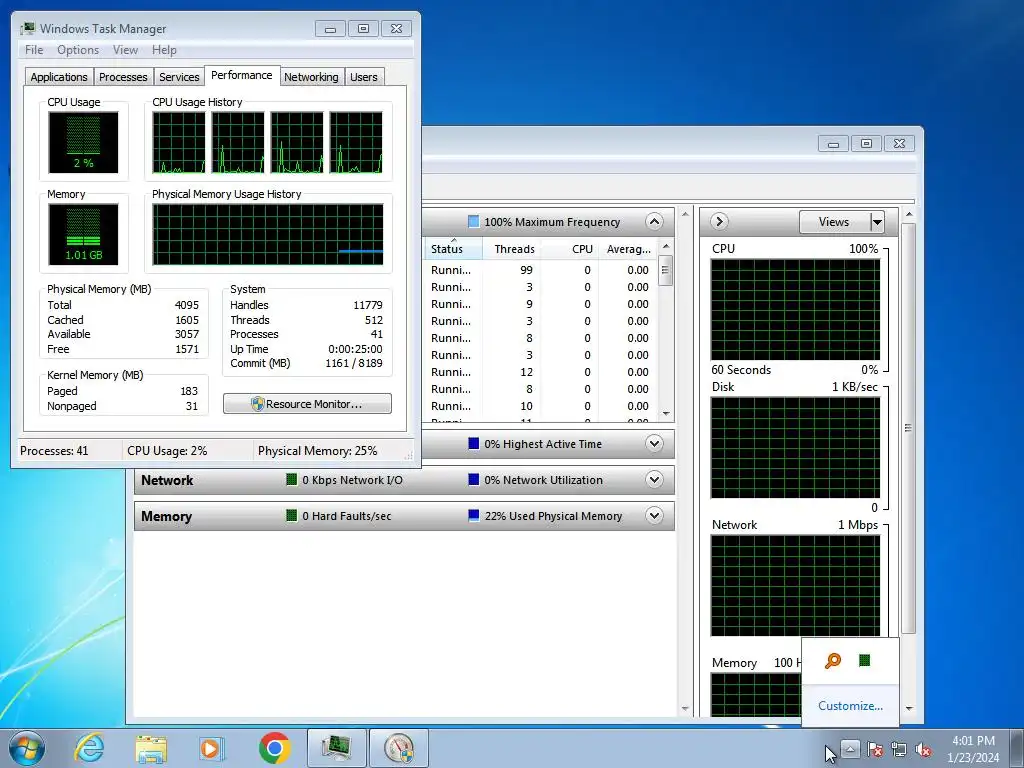The height and width of the screenshot is (768, 1024).
Task: Open the Action Center flag tray icon
Action: (x=875, y=749)
